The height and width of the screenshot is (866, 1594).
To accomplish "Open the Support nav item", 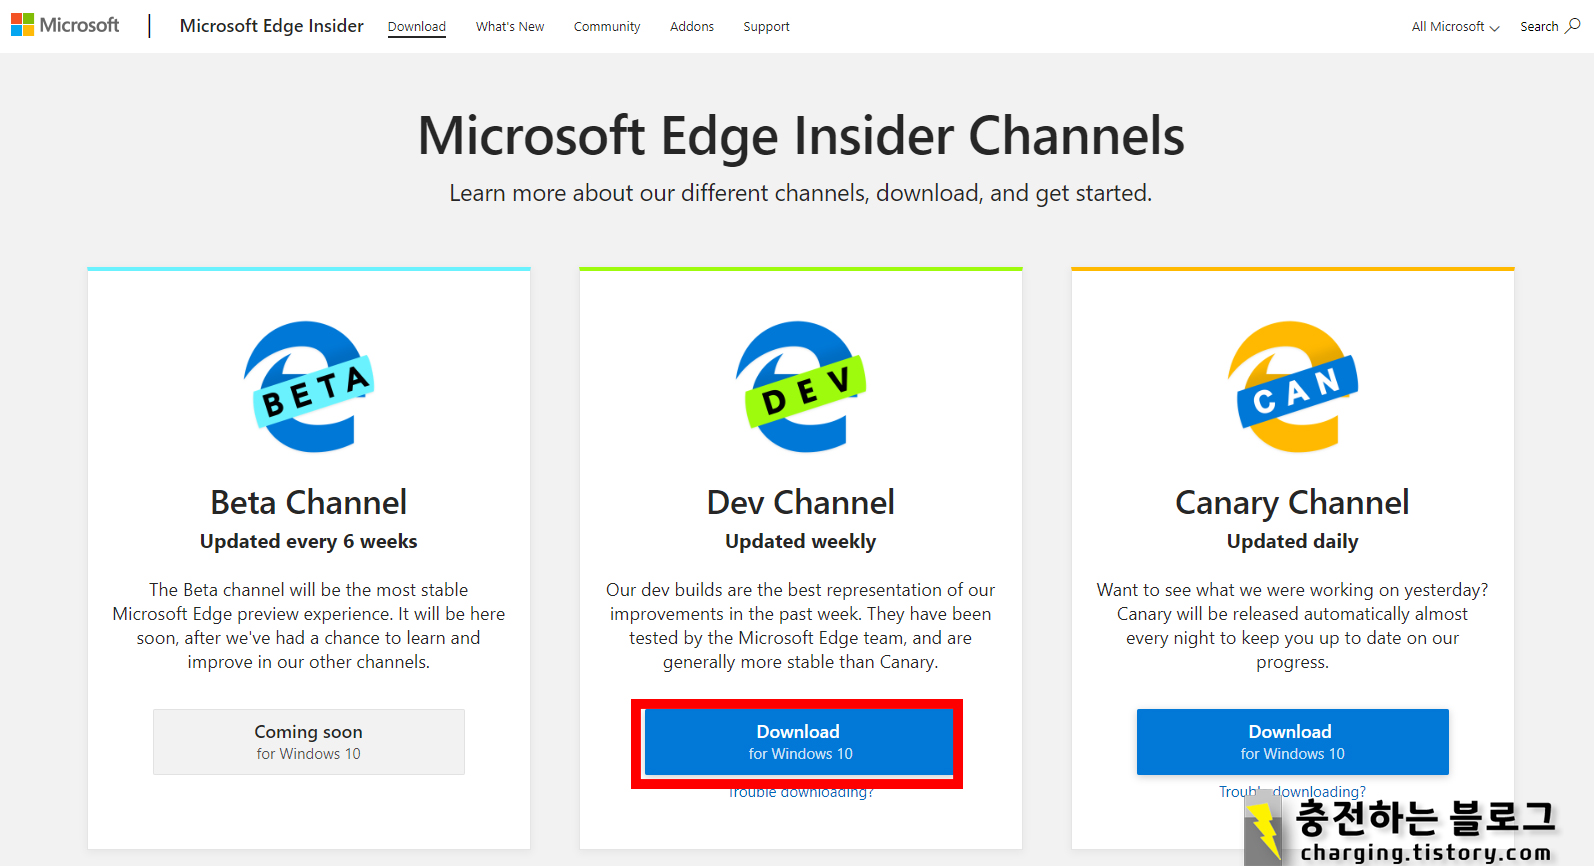I will [766, 27].
